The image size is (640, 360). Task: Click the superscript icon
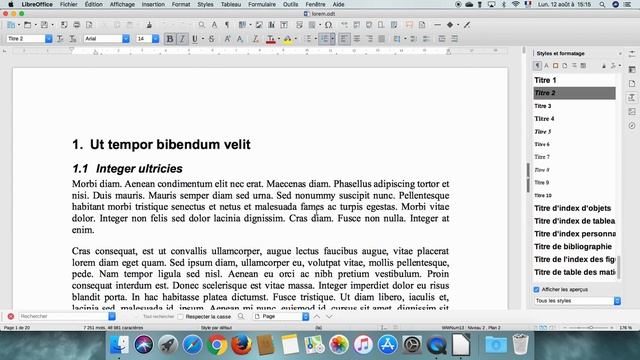(x=227, y=39)
